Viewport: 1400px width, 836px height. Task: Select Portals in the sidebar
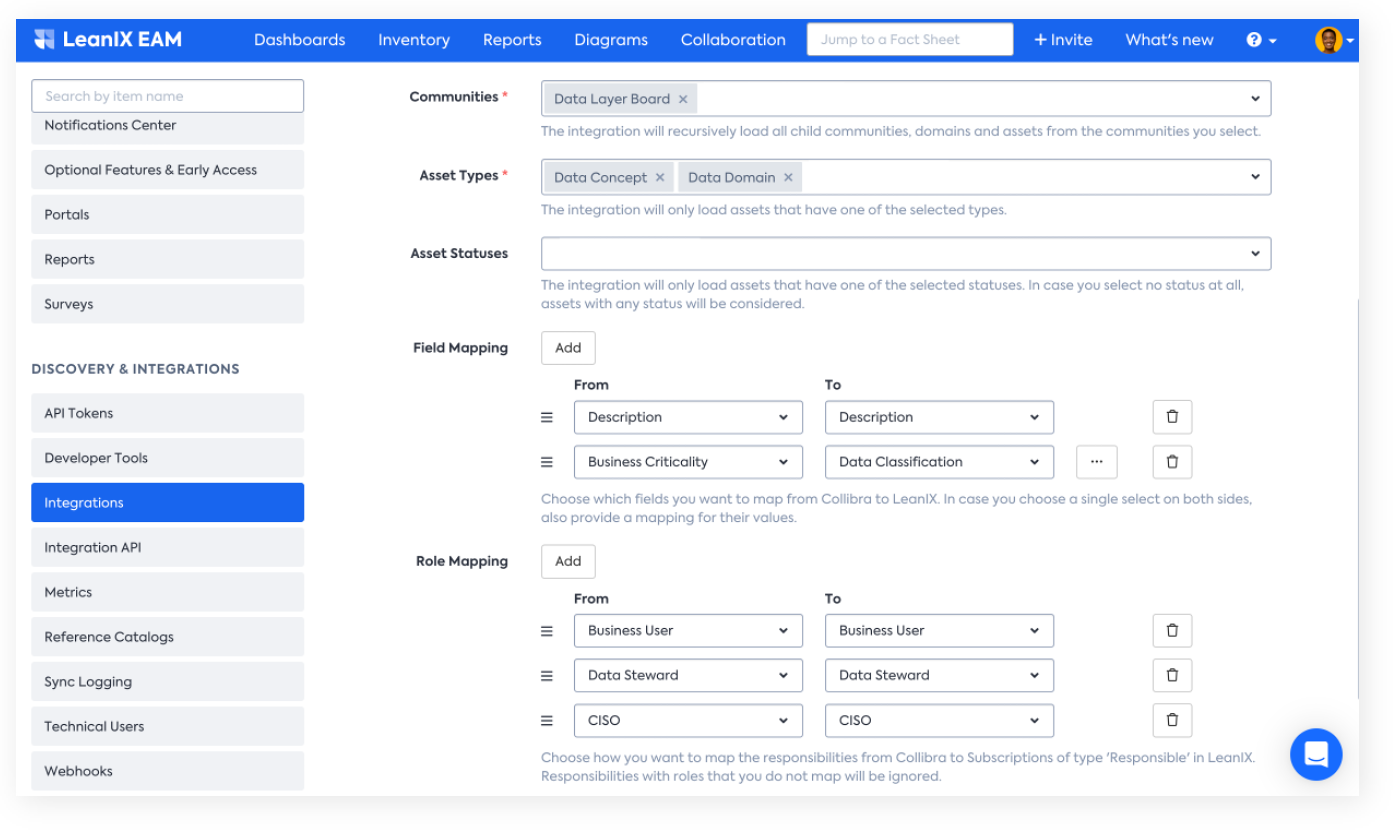(x=168, y=215)
